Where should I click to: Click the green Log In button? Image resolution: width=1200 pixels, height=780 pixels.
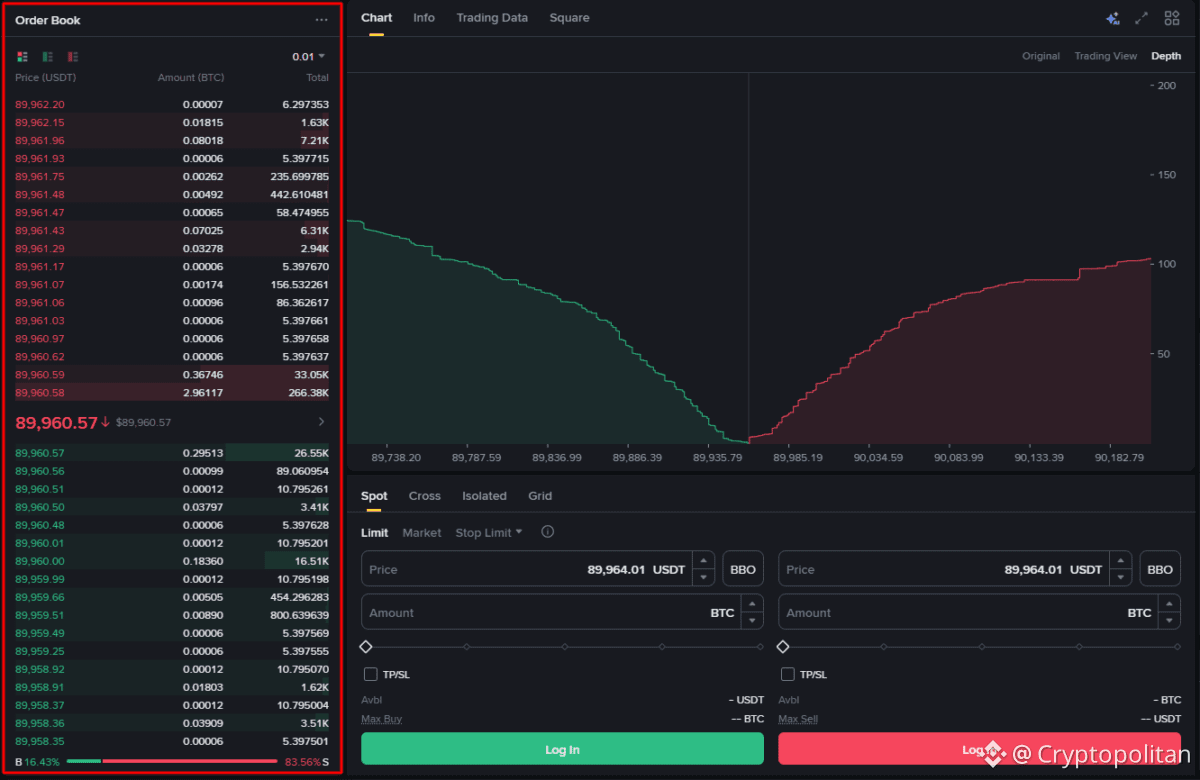click(x=562, y=749)
